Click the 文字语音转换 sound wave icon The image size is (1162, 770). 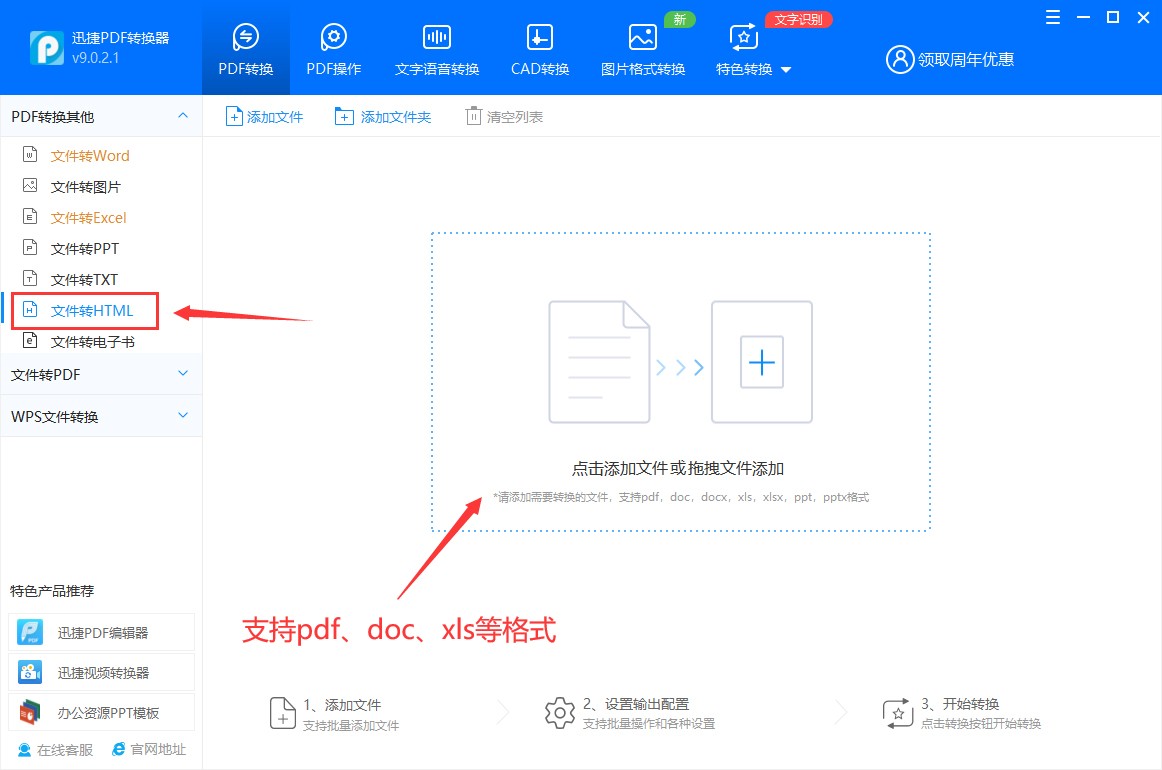(436, 36)
